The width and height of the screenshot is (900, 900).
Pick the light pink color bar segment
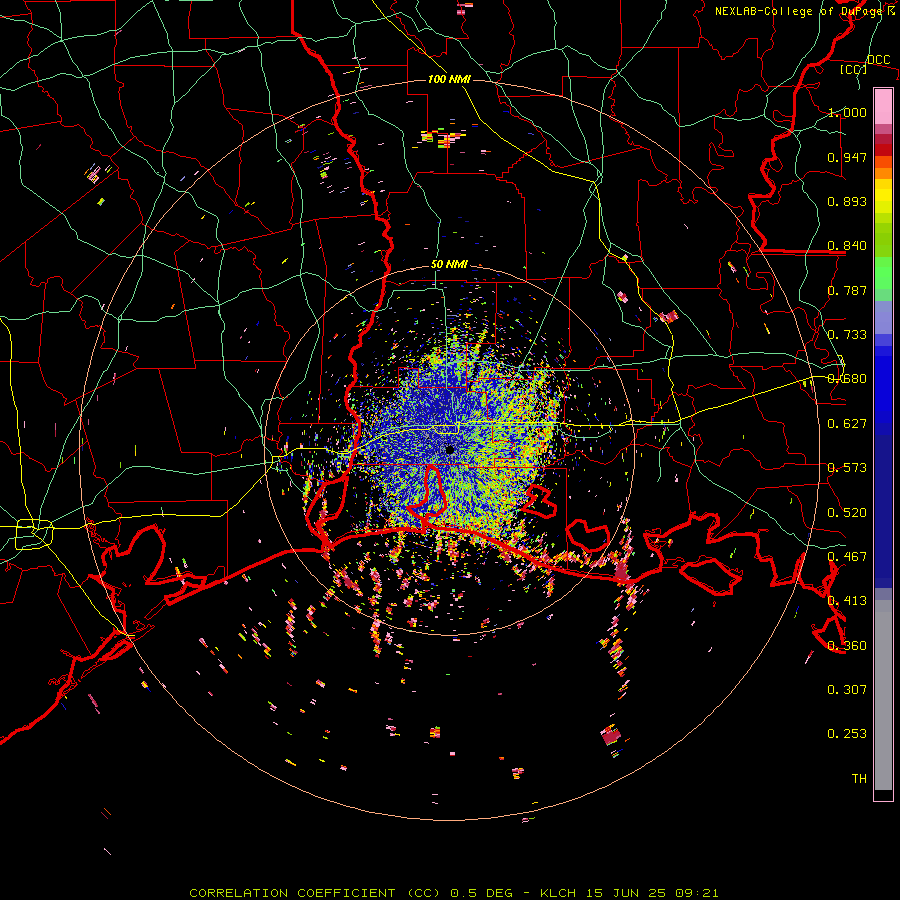click(883, 106)
